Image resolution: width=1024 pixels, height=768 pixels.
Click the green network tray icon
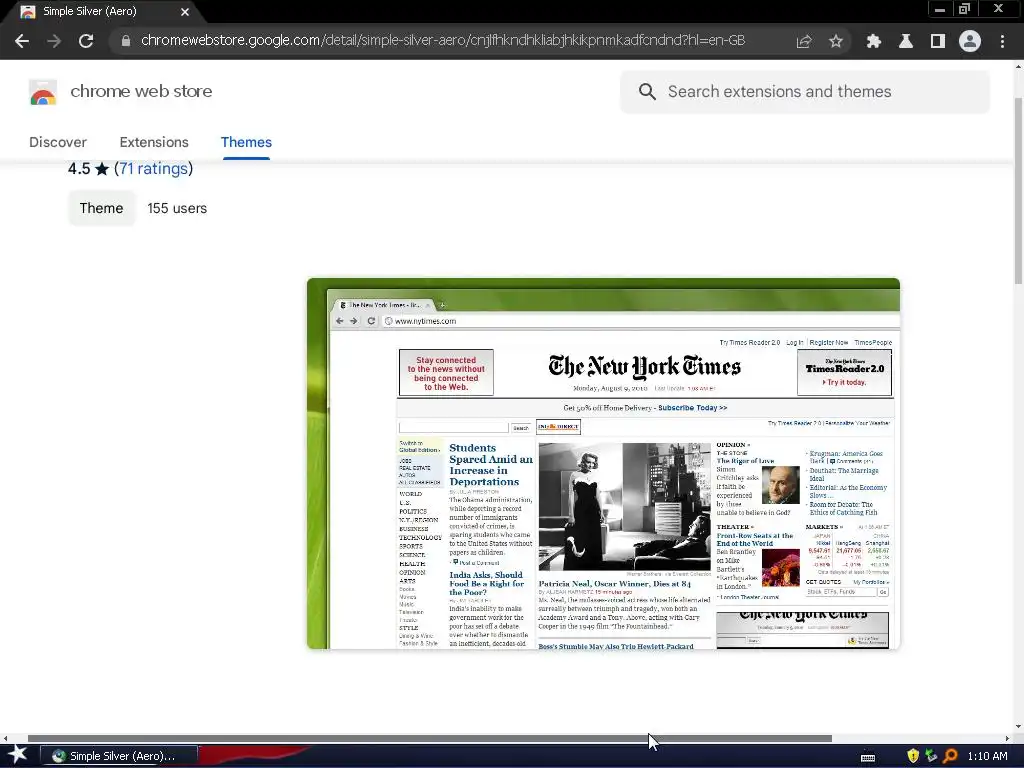[931, 756]
